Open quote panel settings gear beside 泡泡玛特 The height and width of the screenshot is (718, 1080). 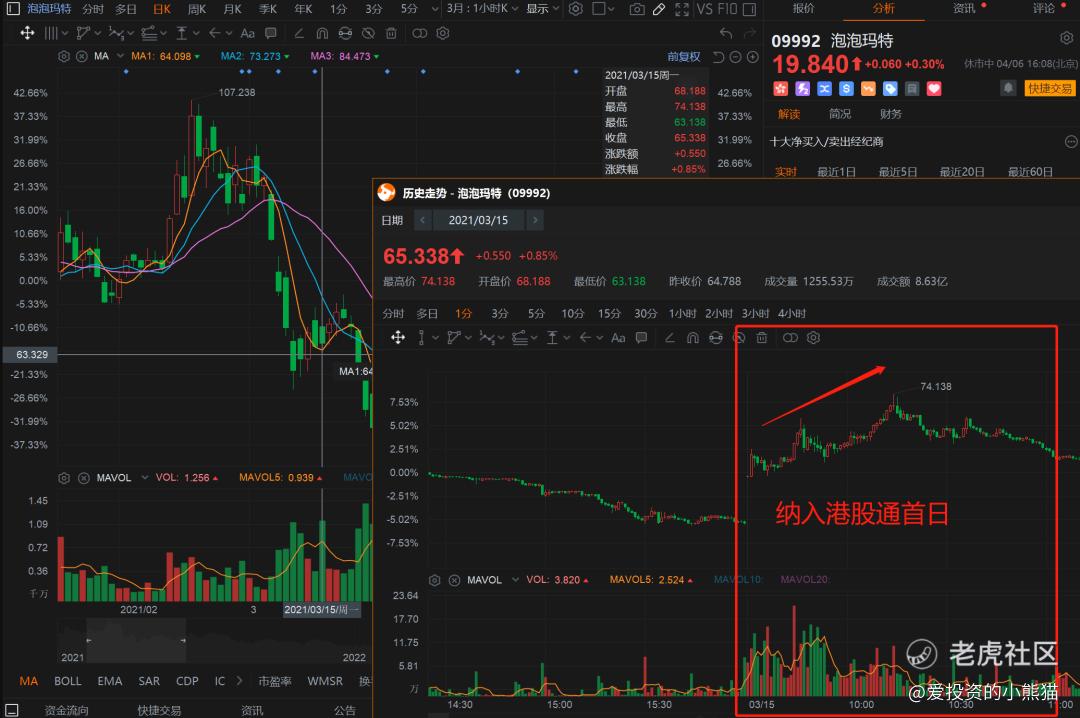[x=1066, y=38]
